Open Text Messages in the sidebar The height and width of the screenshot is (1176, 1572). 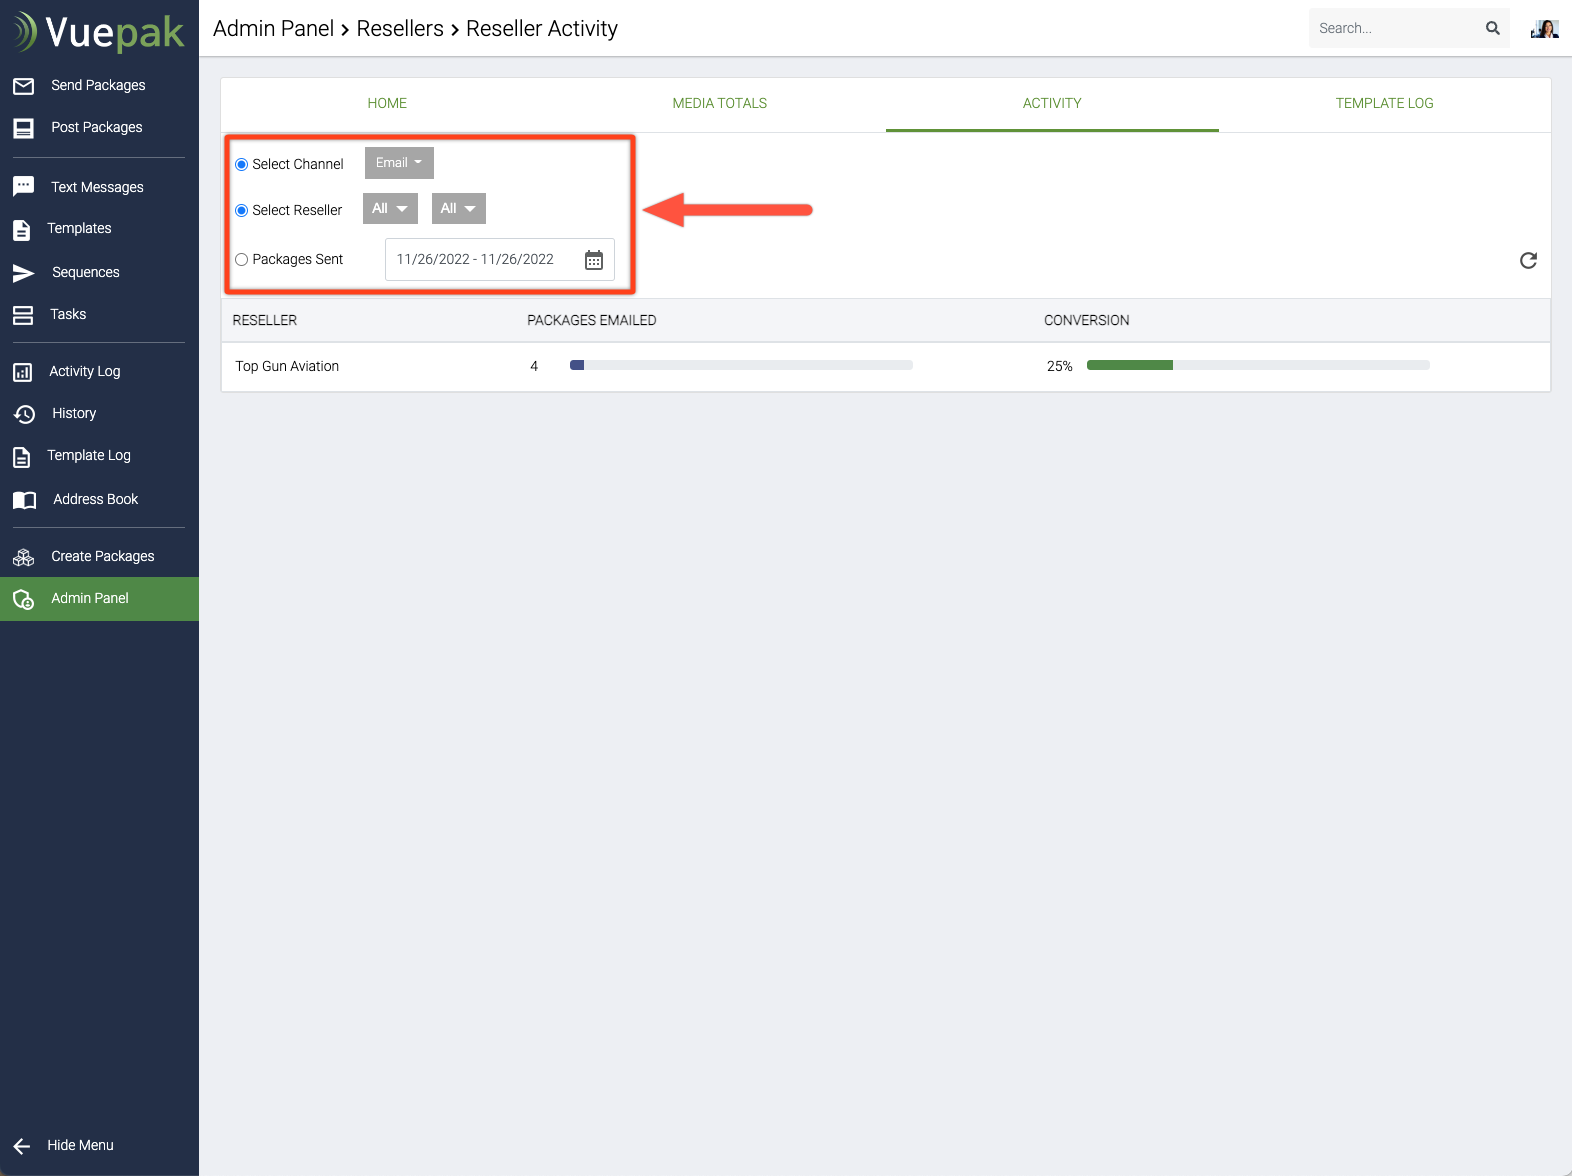(x=99, y=187)
